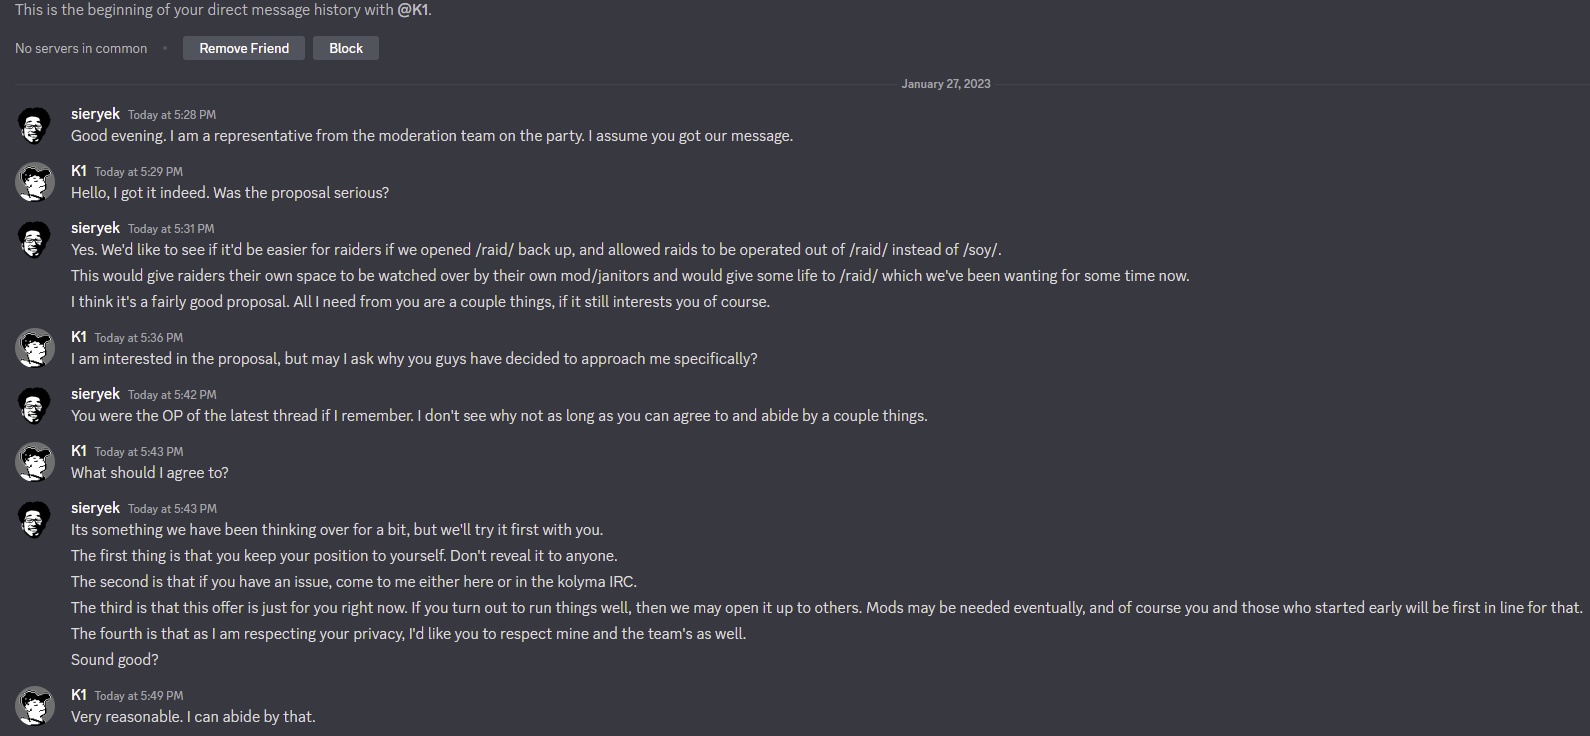Click sieryek's avatar beside the 5:28 PM message
Screen dimensions: 1590x736
coord(35,125)
